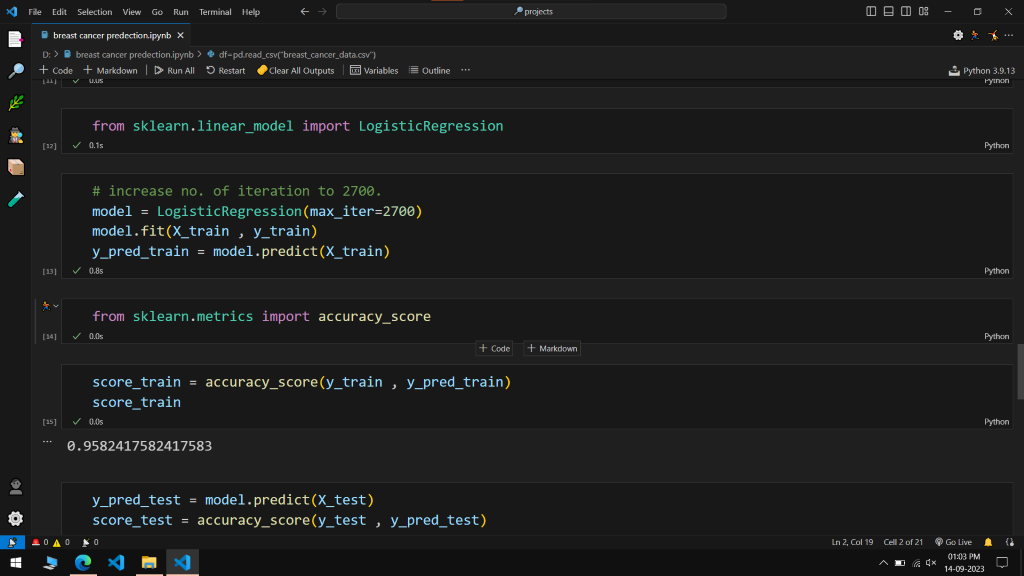
Task: Open the Help menu
Action: coord(251,12)
